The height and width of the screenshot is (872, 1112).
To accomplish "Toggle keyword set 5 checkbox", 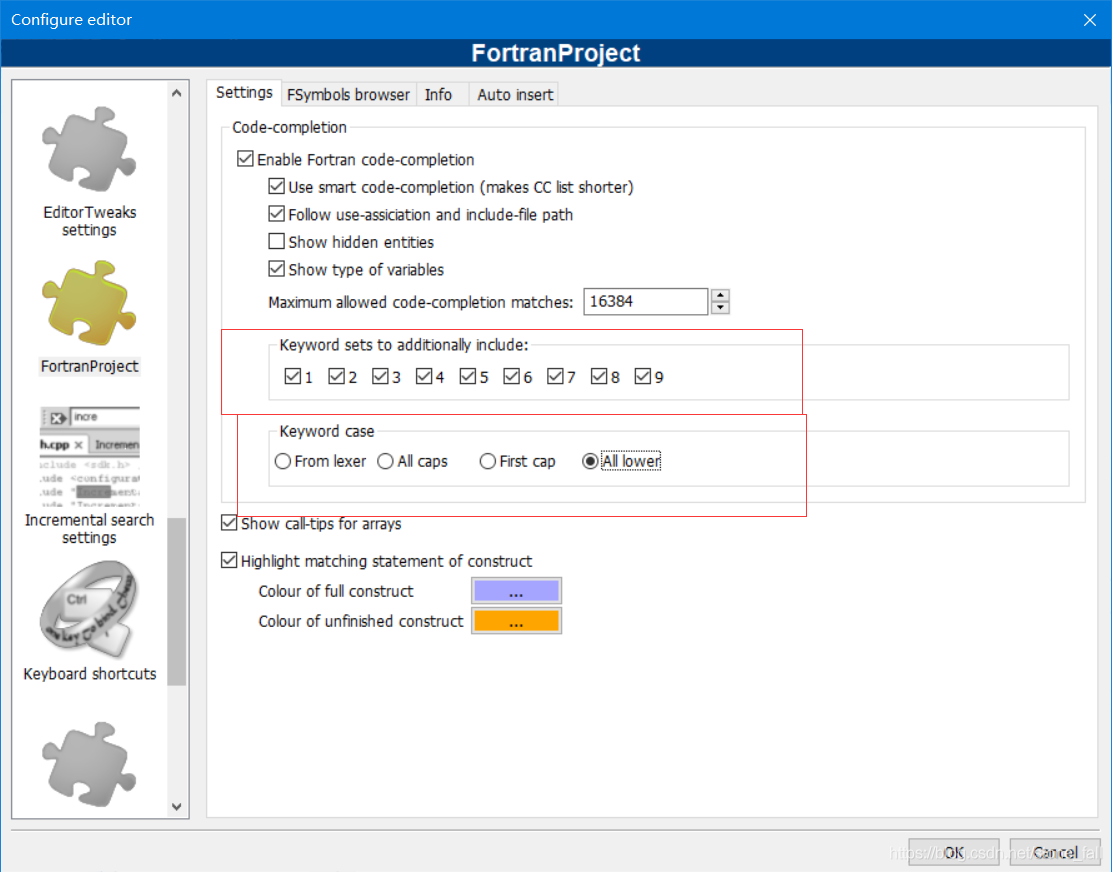I will (x=468, y=377).
